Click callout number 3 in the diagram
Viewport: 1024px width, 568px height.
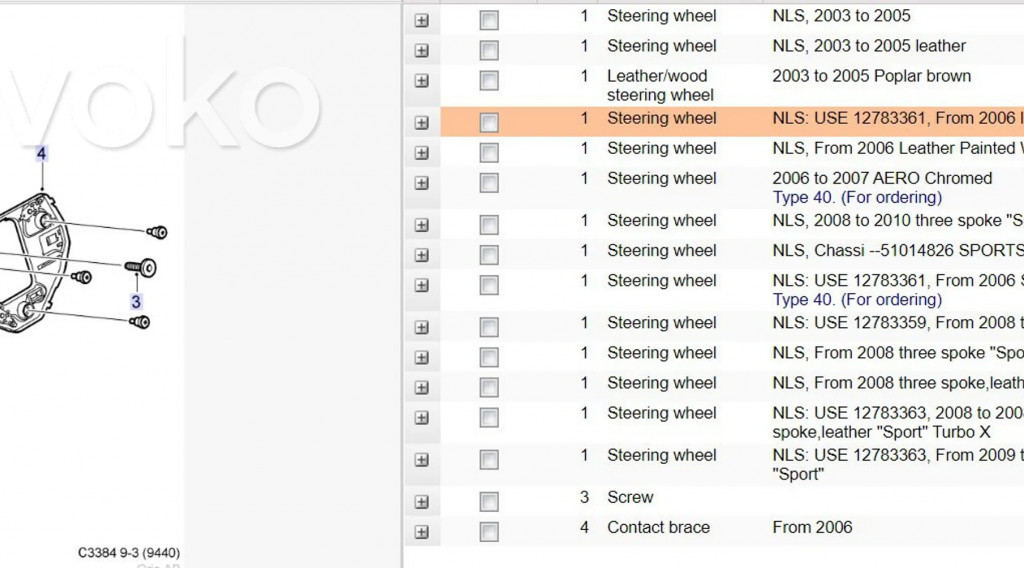(136, 301)
